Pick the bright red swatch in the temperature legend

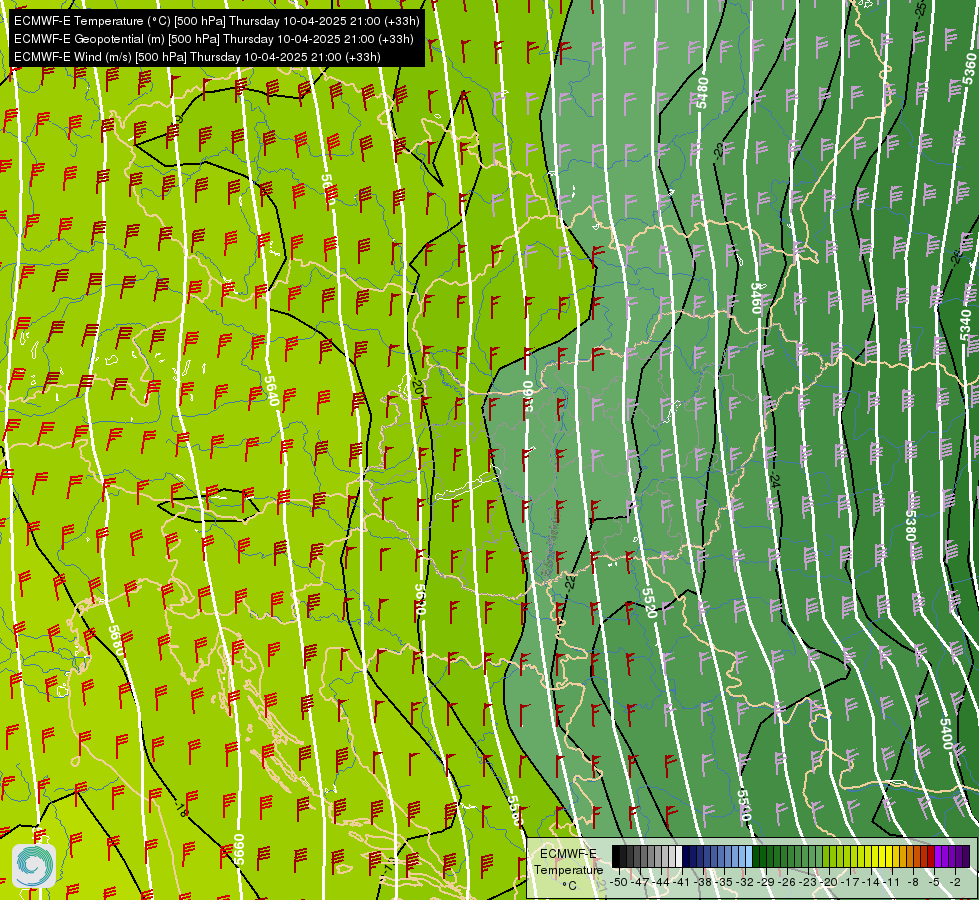[931, 856]
